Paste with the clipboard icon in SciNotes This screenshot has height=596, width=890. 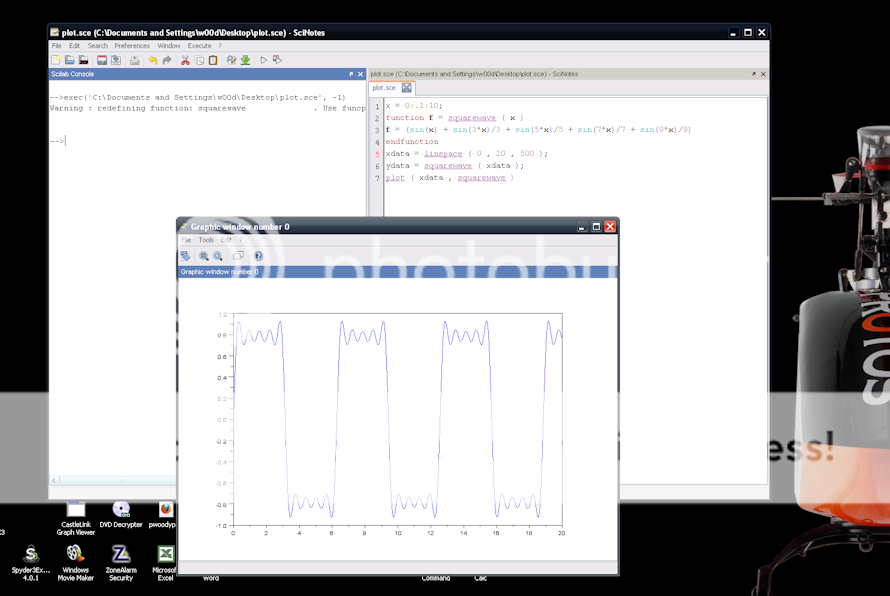point(213,60)
